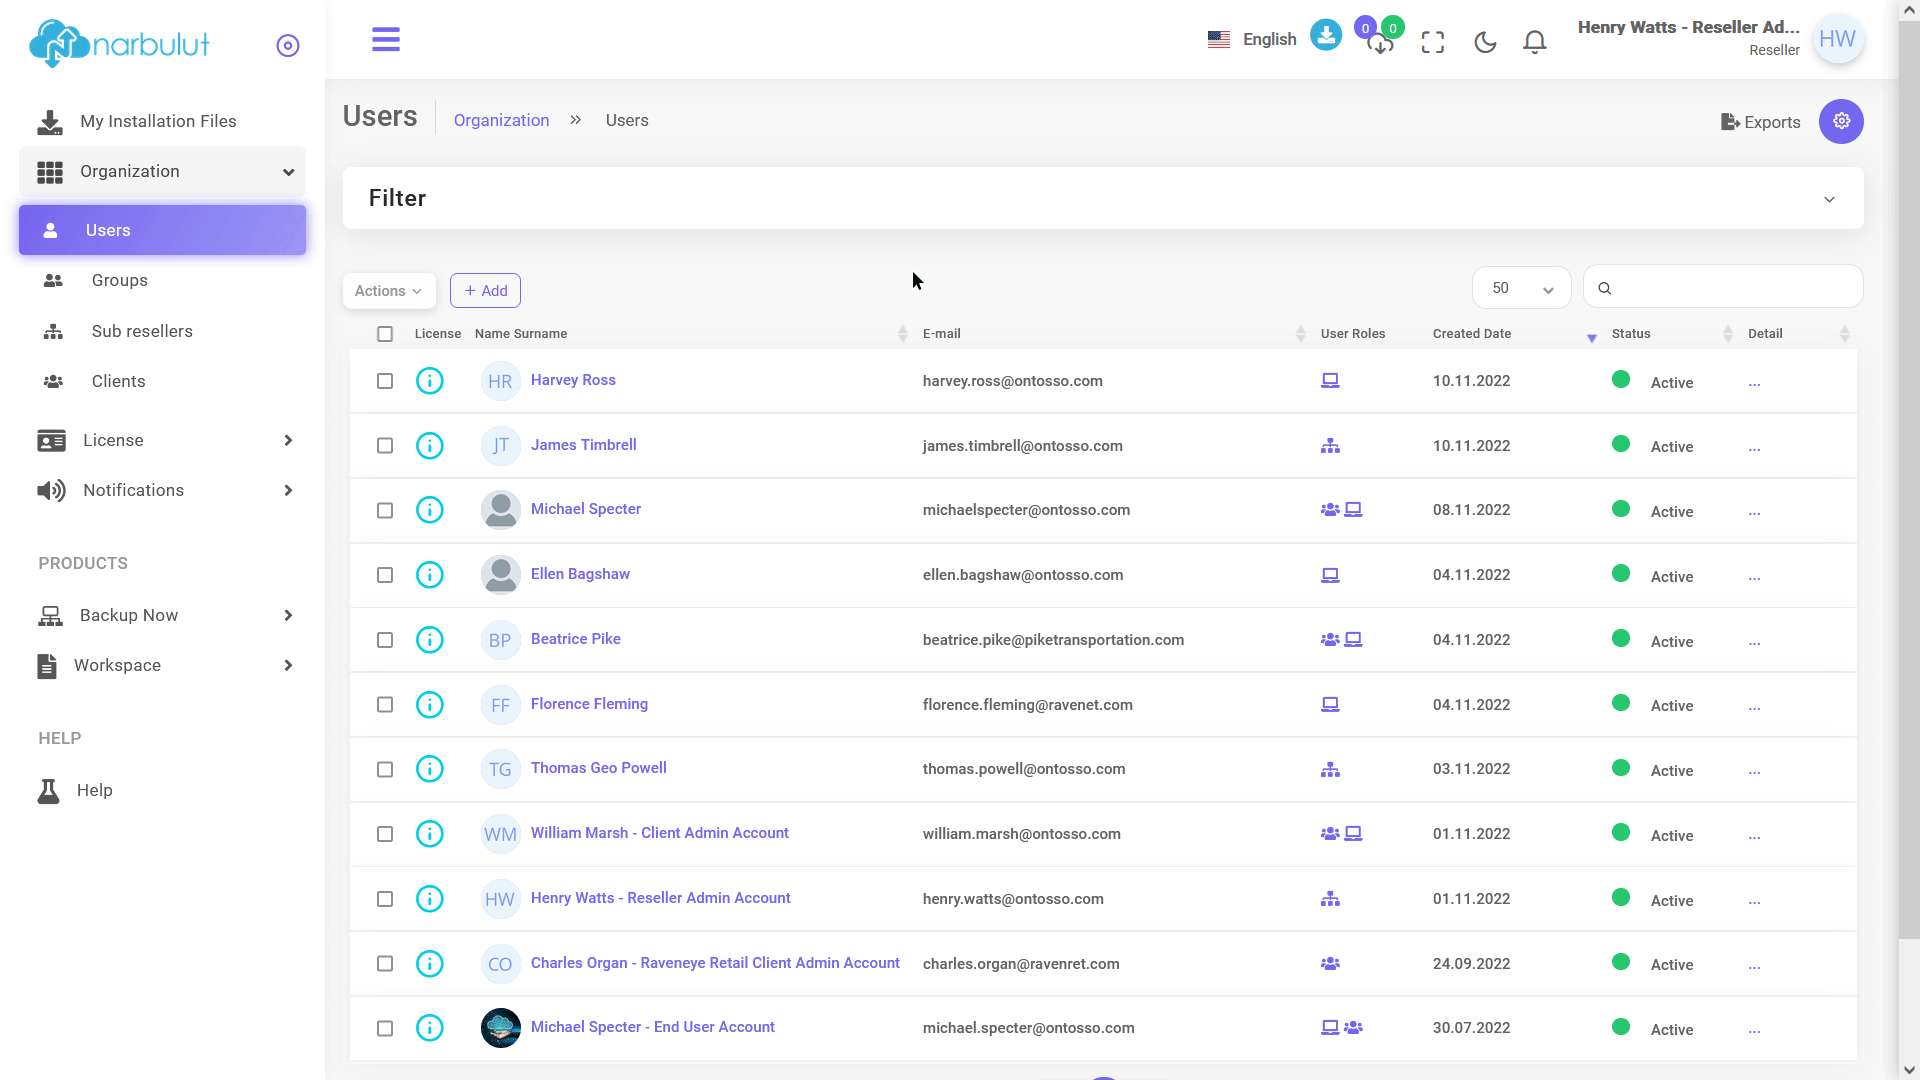Click reseller role icon for James Timbrell
The image size is (1920, 1080).
coord(1330,446)
